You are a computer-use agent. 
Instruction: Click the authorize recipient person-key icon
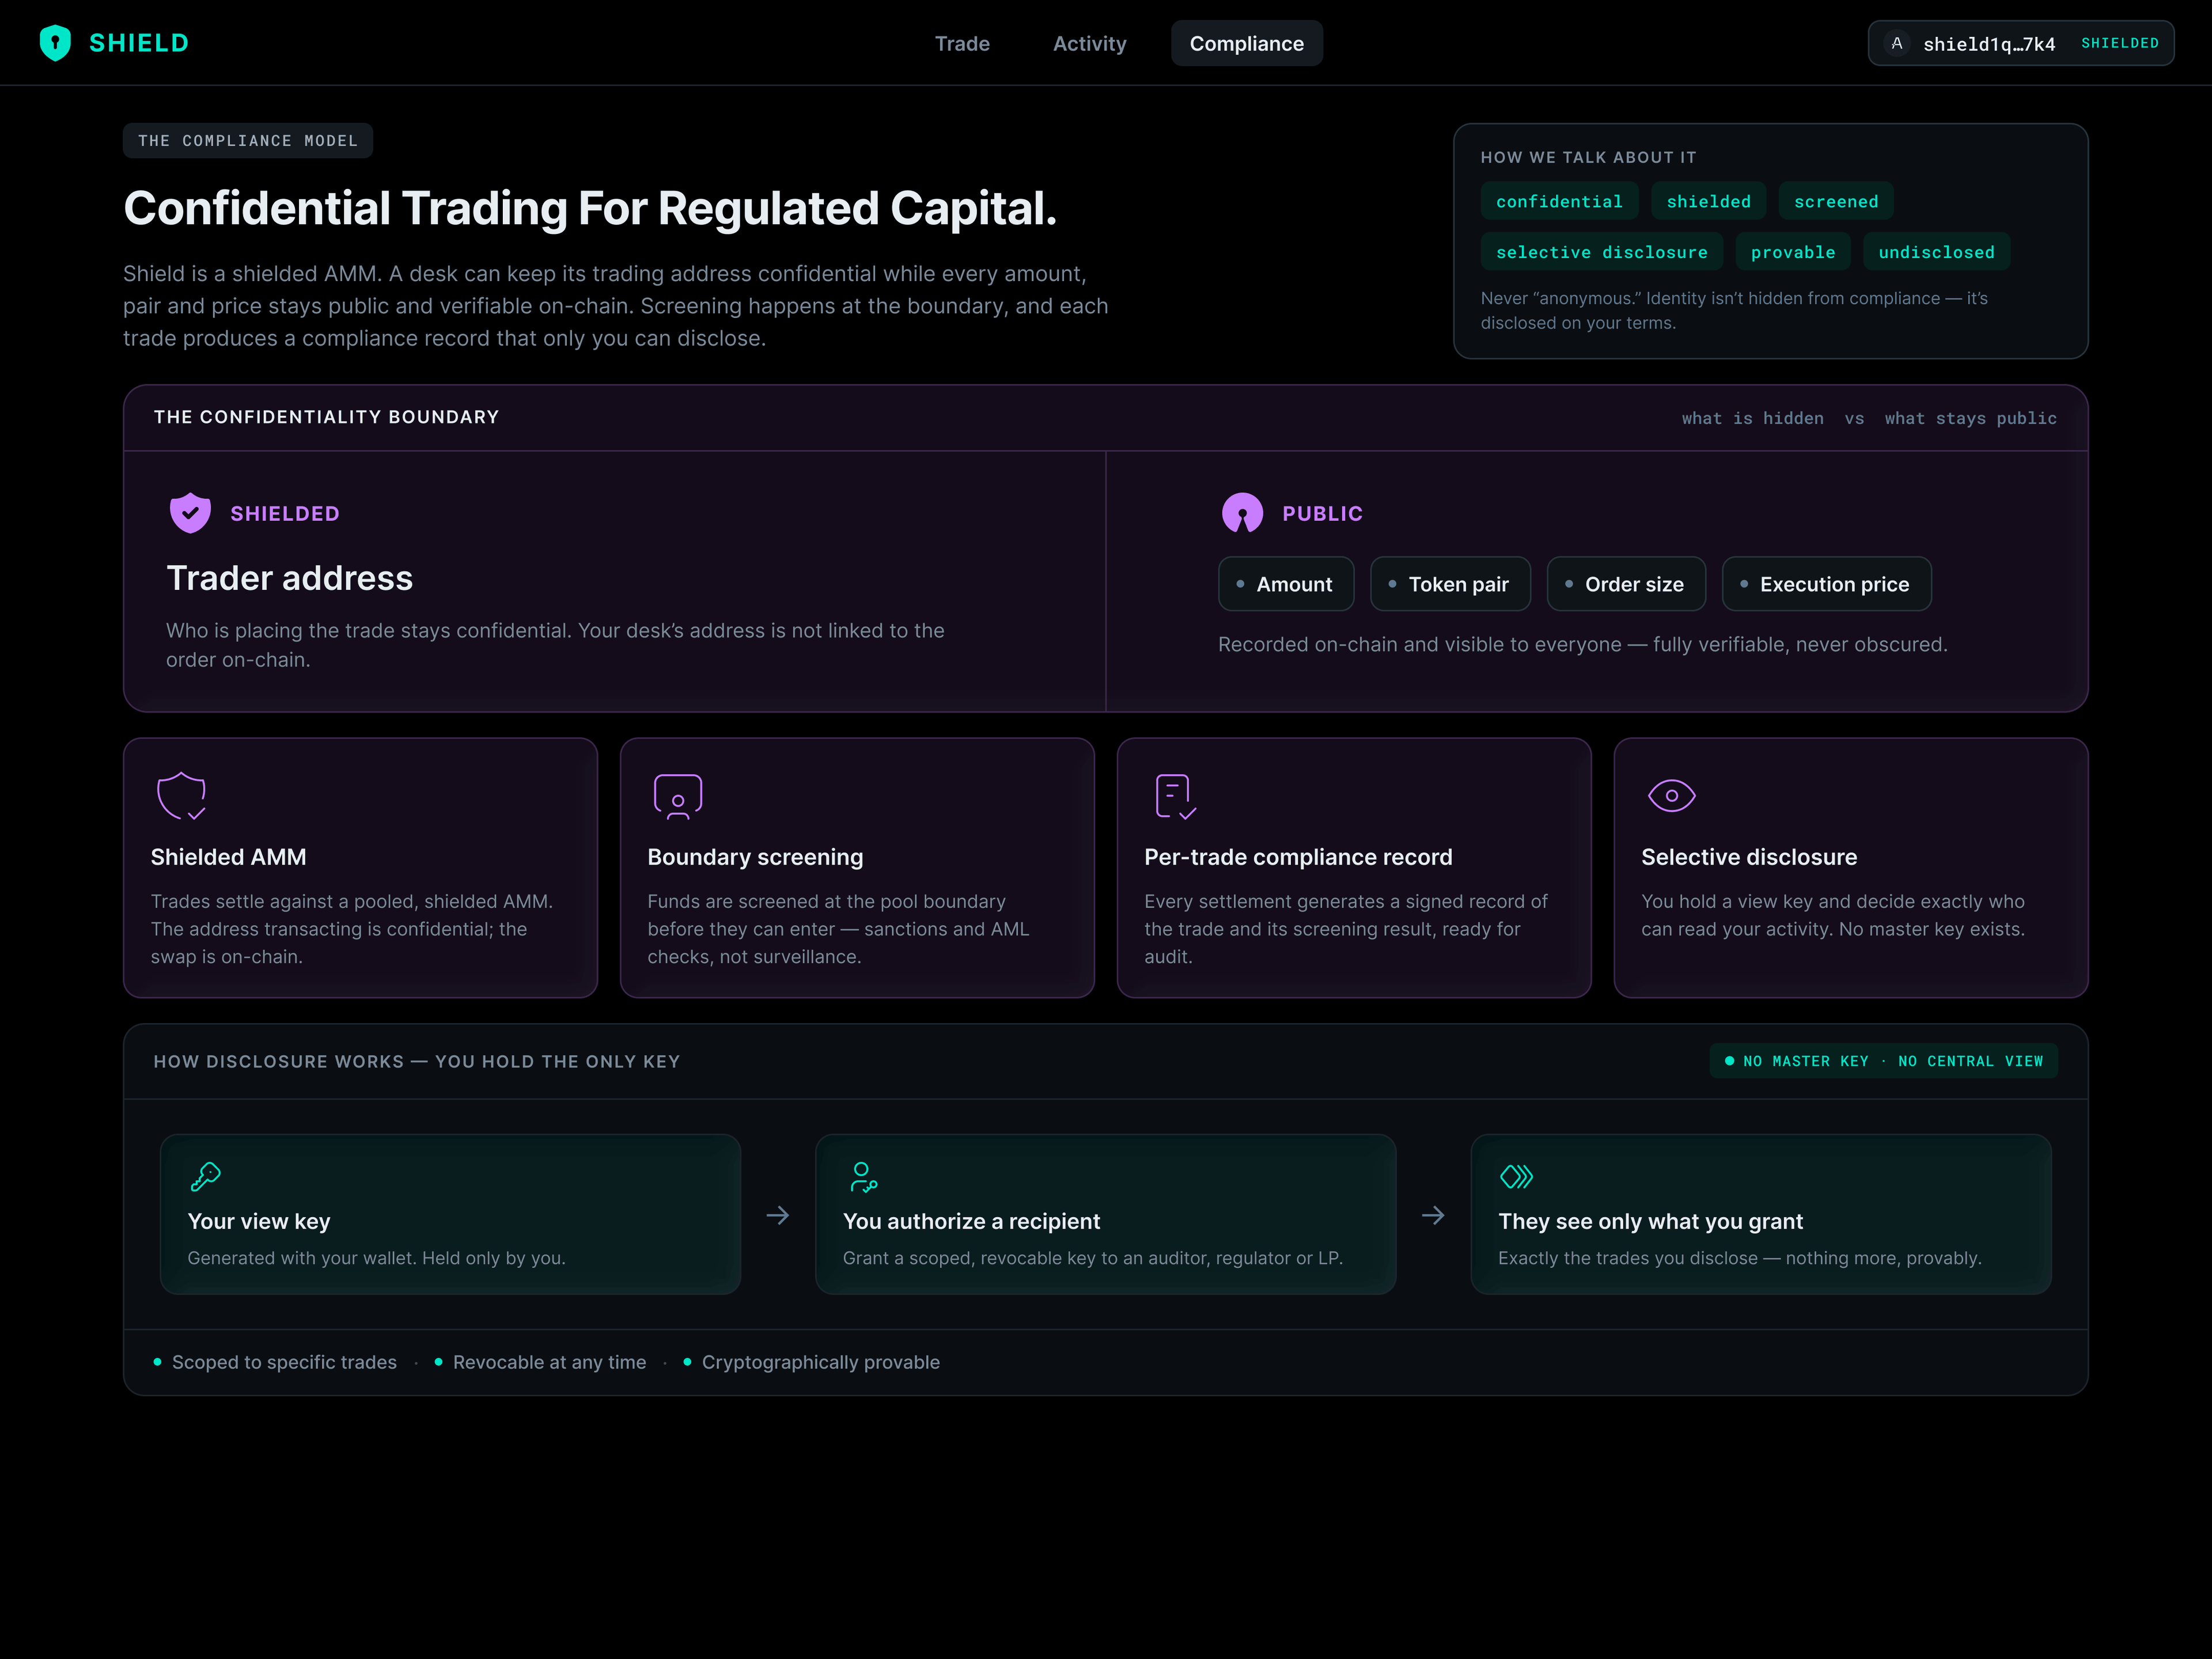point(863,1176)
